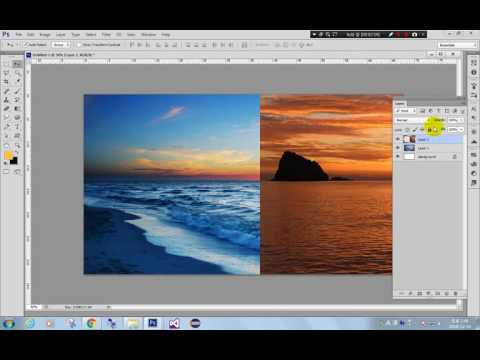Screen dimensions: 480x360
Task: Select the Dodge tool
Action: pos(17,118)
